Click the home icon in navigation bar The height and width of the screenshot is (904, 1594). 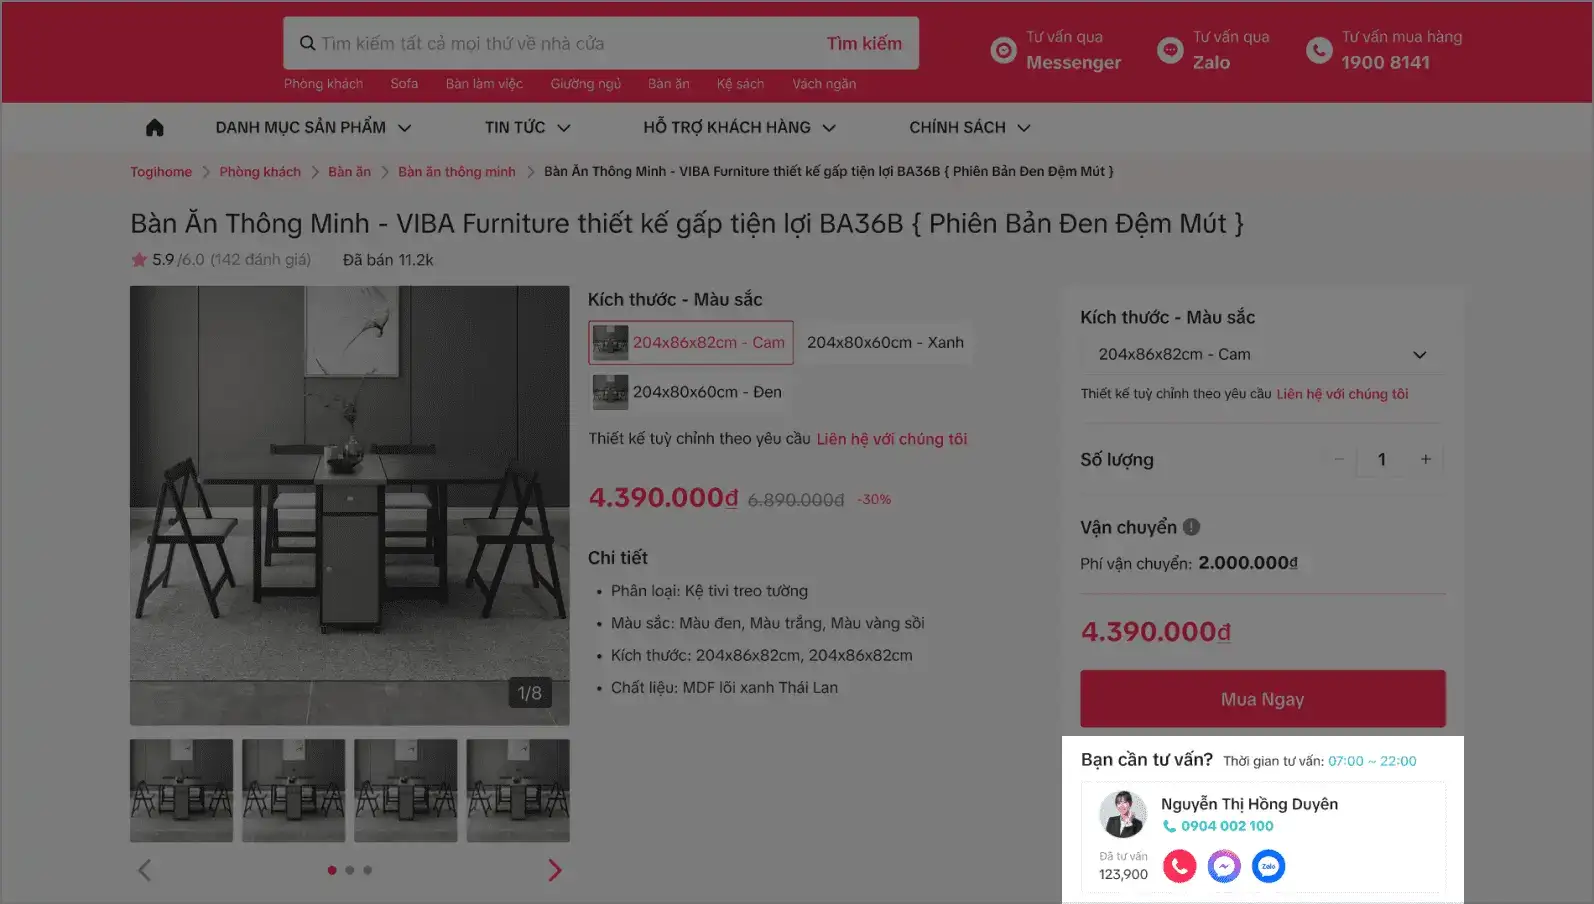[x=154, y=127]
